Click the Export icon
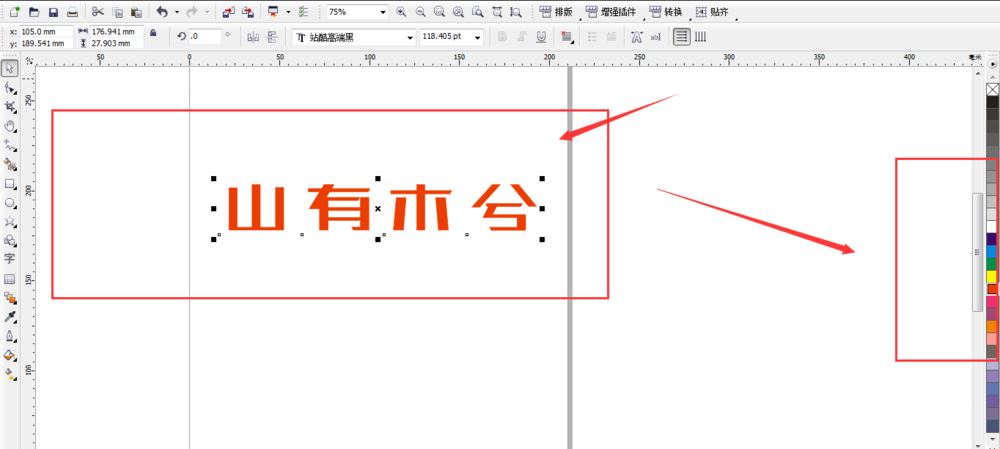 (248, 11)
